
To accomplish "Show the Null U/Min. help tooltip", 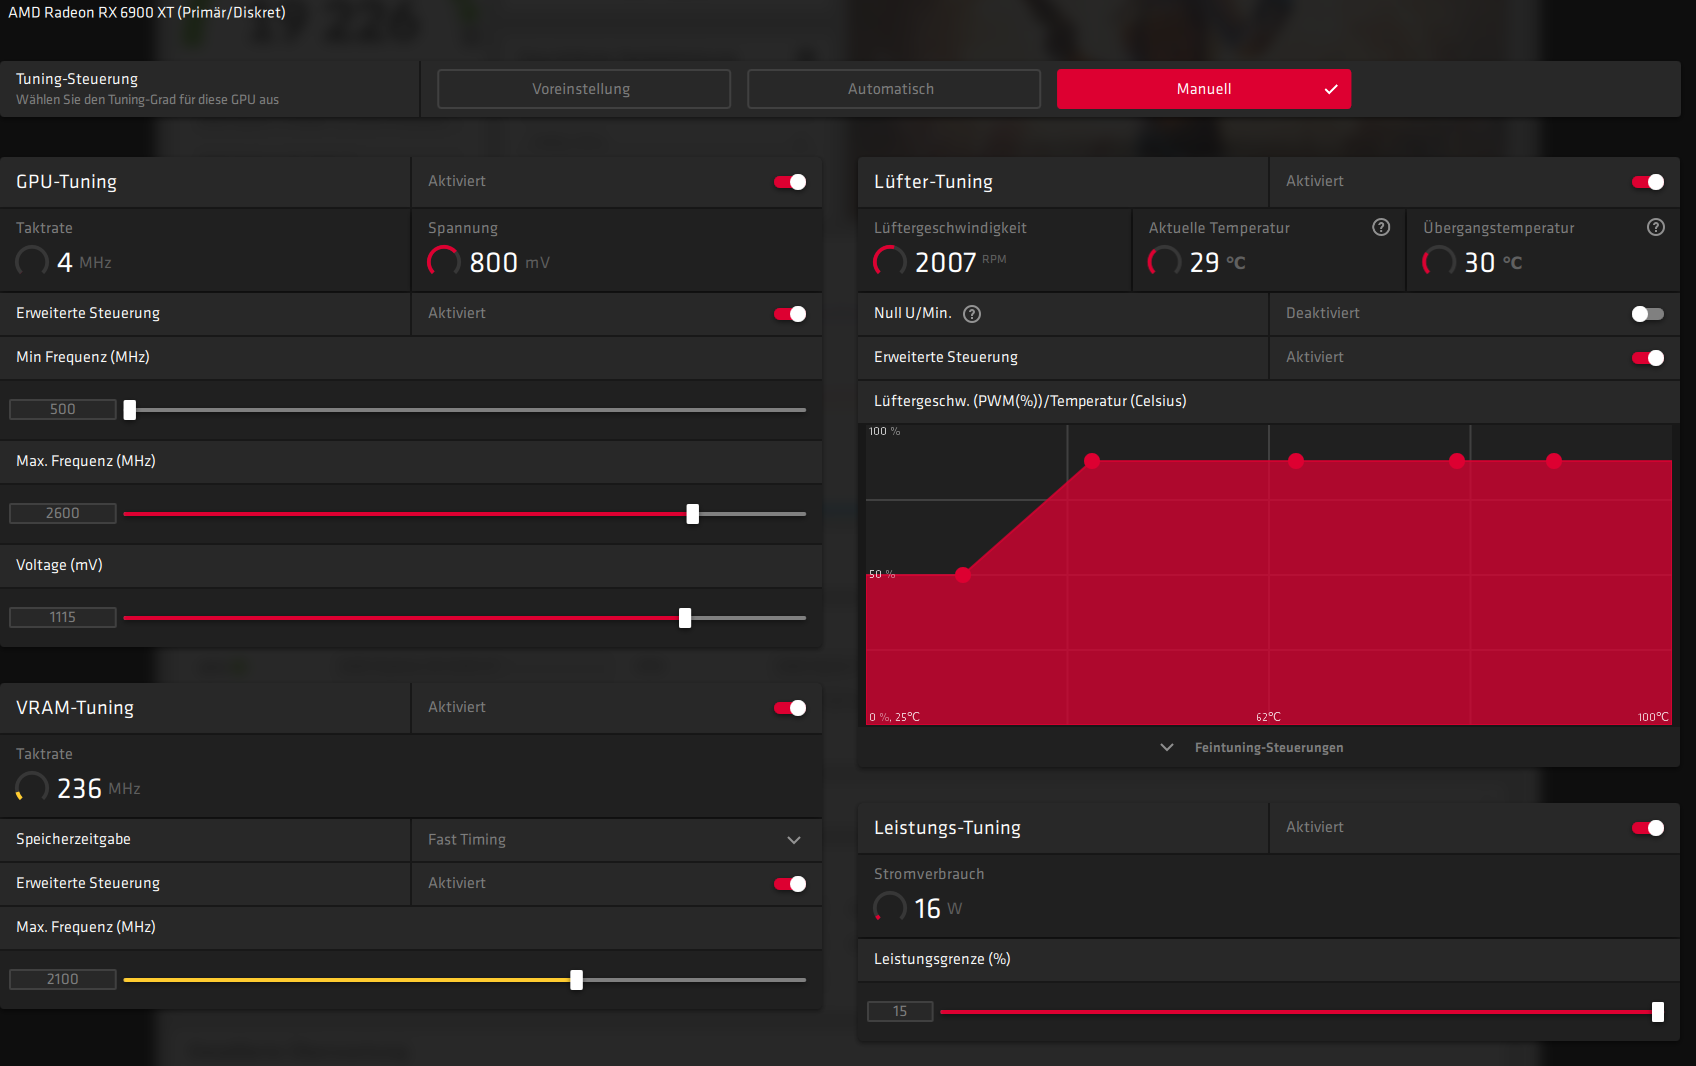I will 972,314.
